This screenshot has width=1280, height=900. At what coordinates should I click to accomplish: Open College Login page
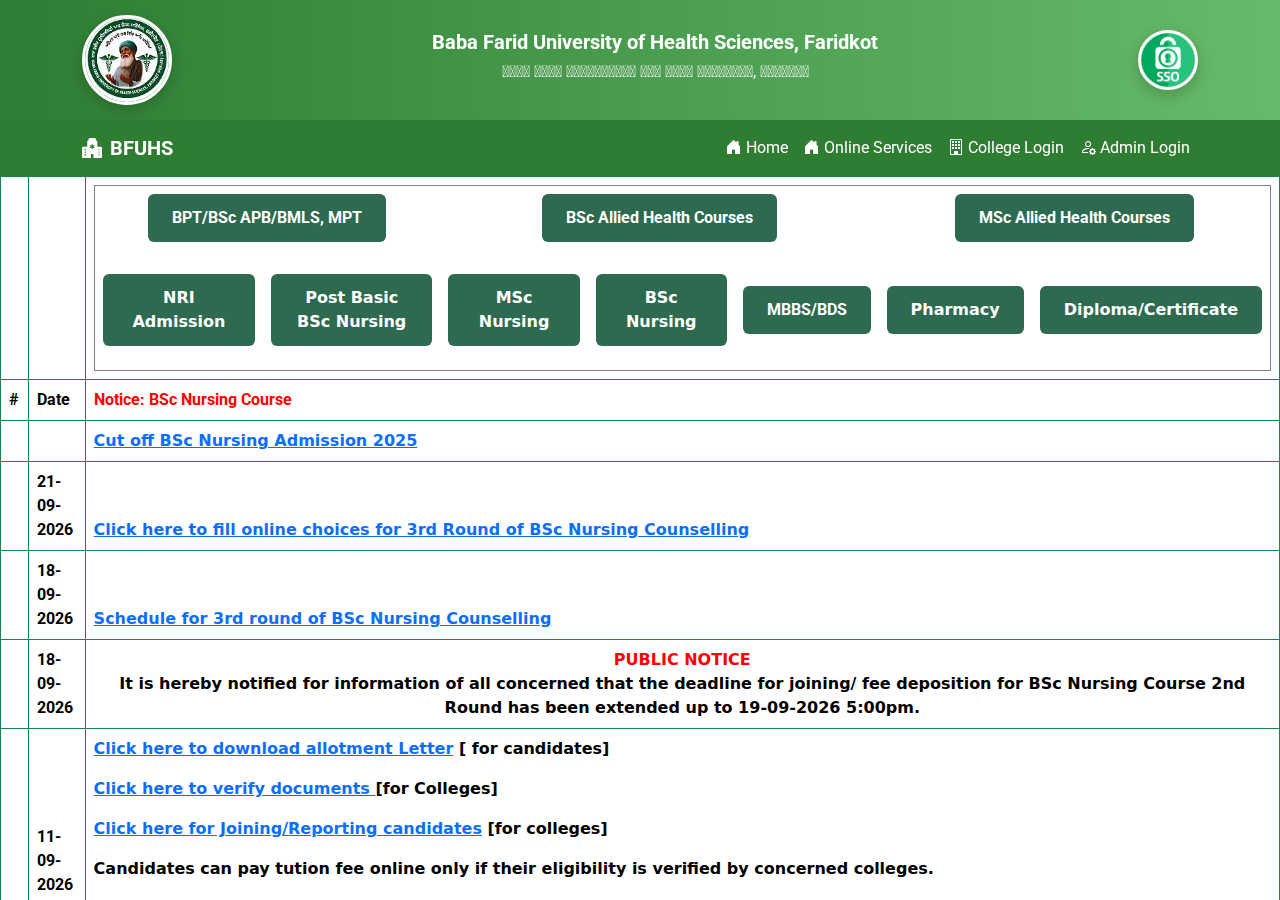(1006, 147)
